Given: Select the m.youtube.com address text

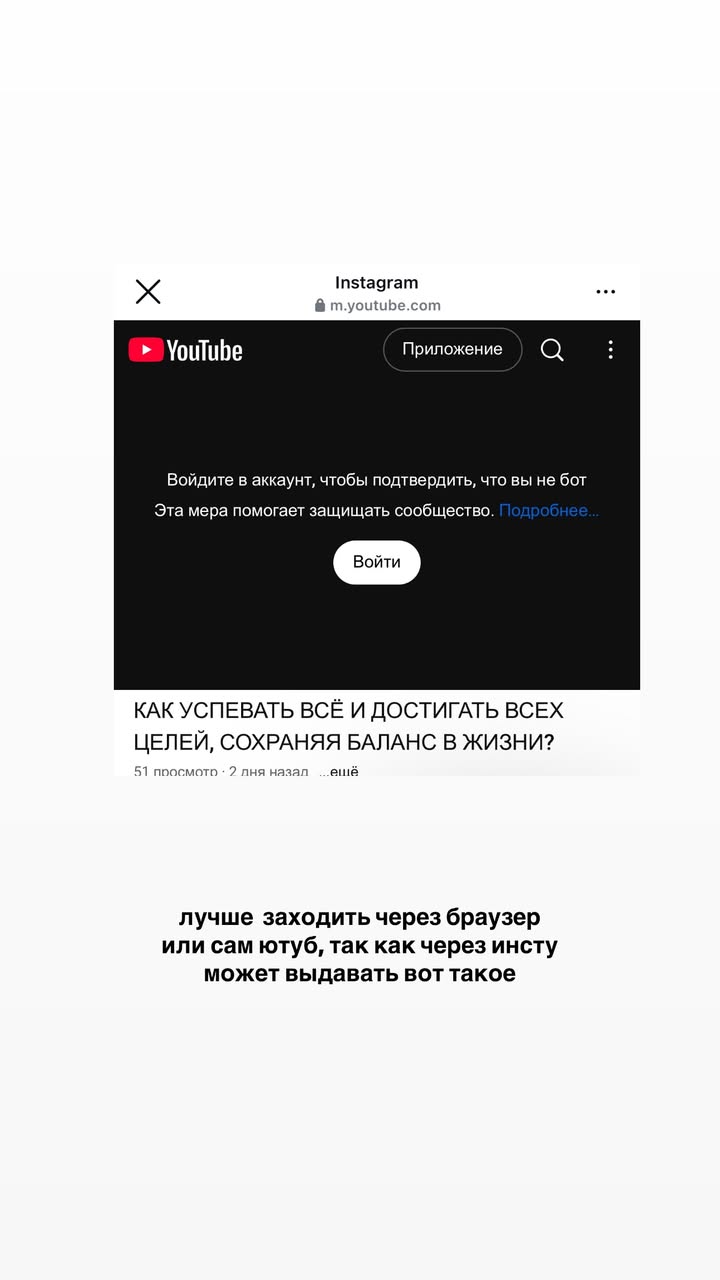Looking at the screenshot, I should pyautogui.click(x=385, y=306).
